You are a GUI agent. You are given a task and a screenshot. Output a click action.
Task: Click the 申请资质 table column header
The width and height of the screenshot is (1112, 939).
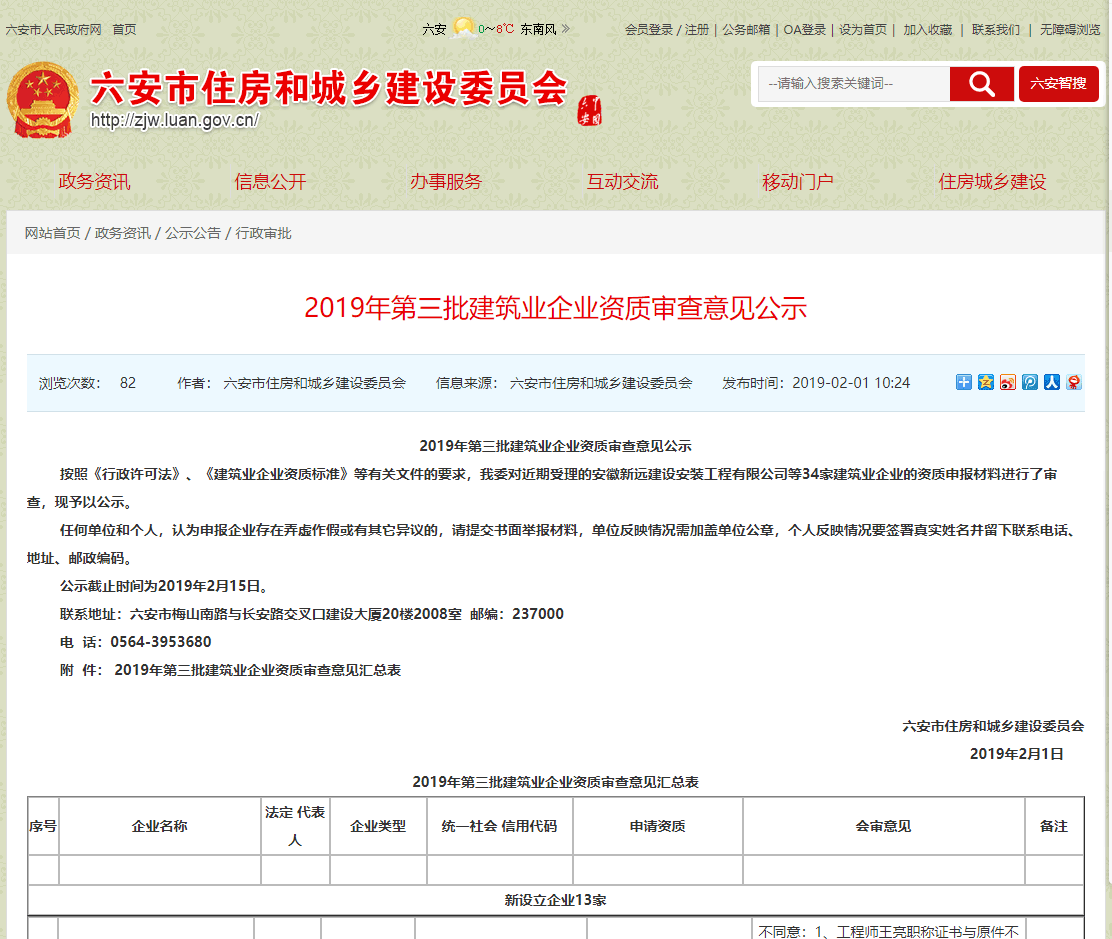coord(657,826)
